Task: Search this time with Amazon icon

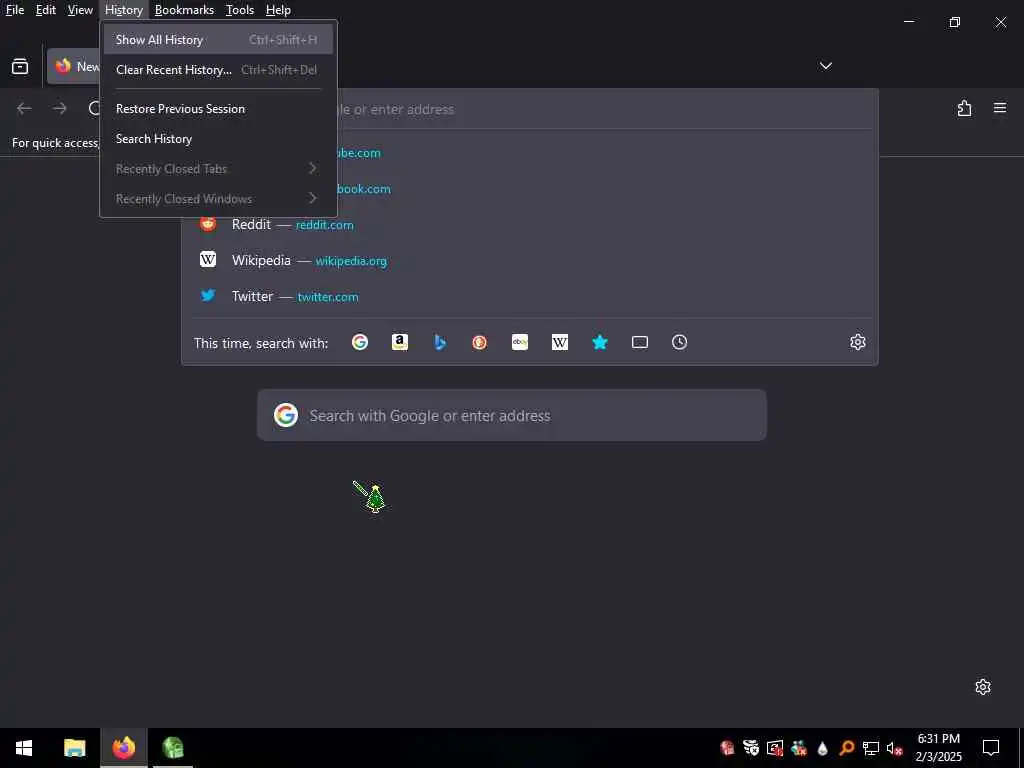Action: tap(400, 342)
